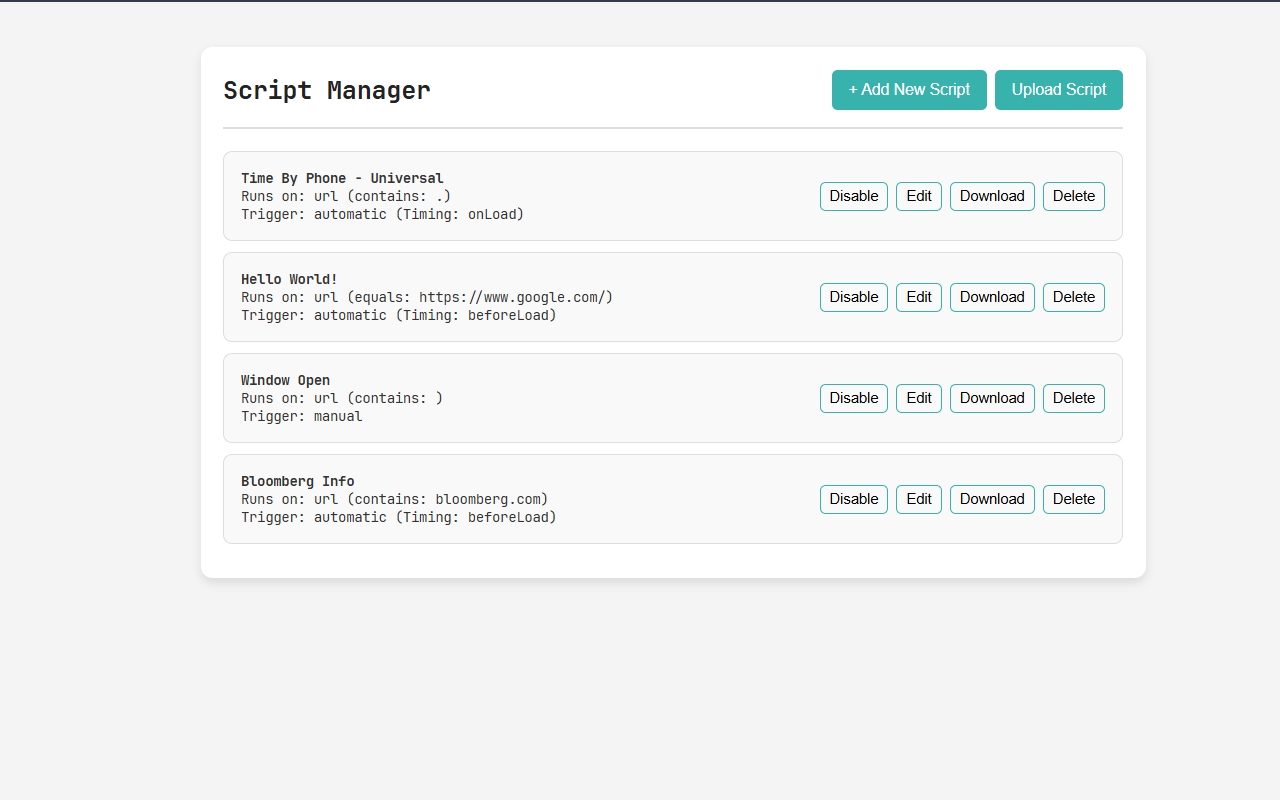The width and height of the screenshot is (1280, 800).
Task: Delete the Time By Phone - Universal script
Action: click(1073, 196)
